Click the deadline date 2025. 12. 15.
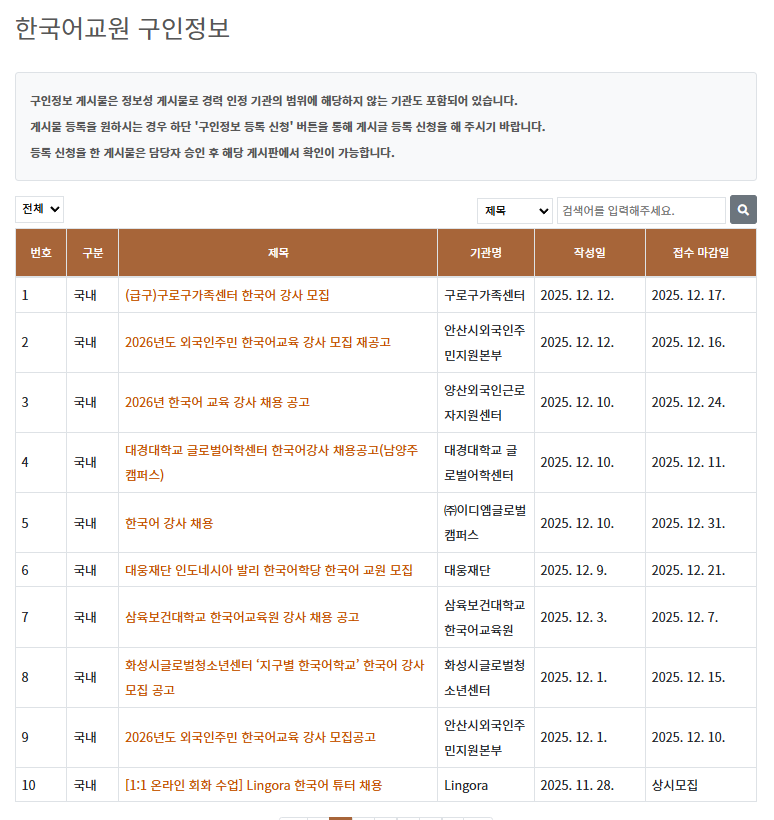The image size is (774, 820). (x=688, y=678)
